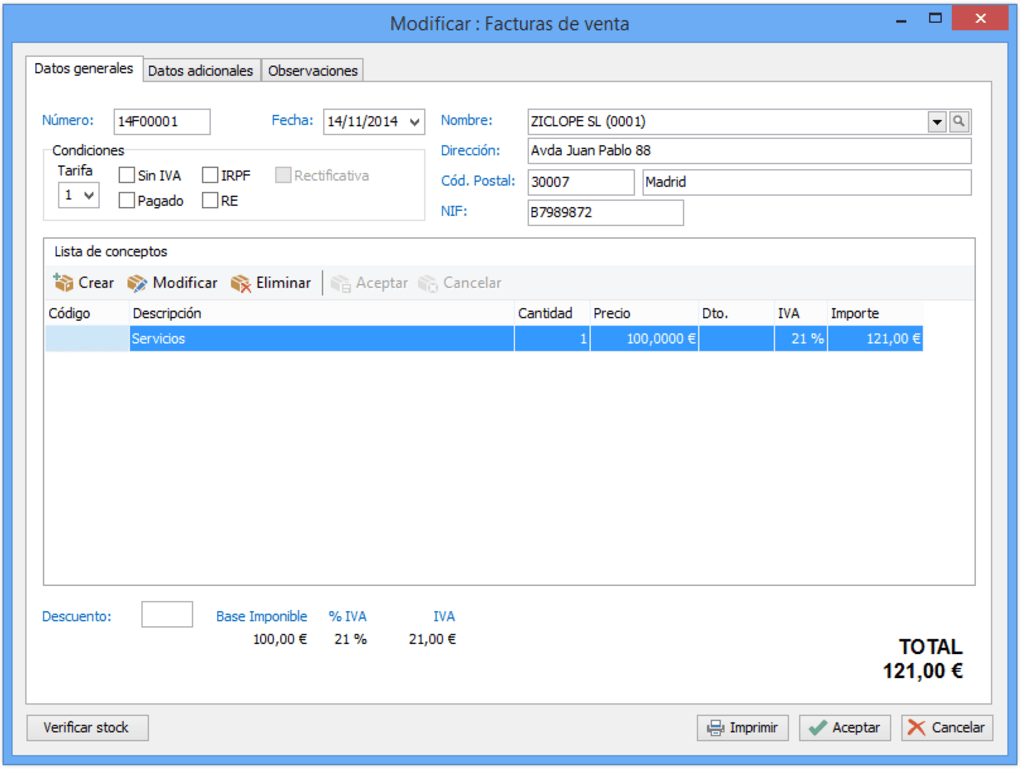
Task: Click the Modificar icon in the concepts toolbar
Action: (137, 283)
